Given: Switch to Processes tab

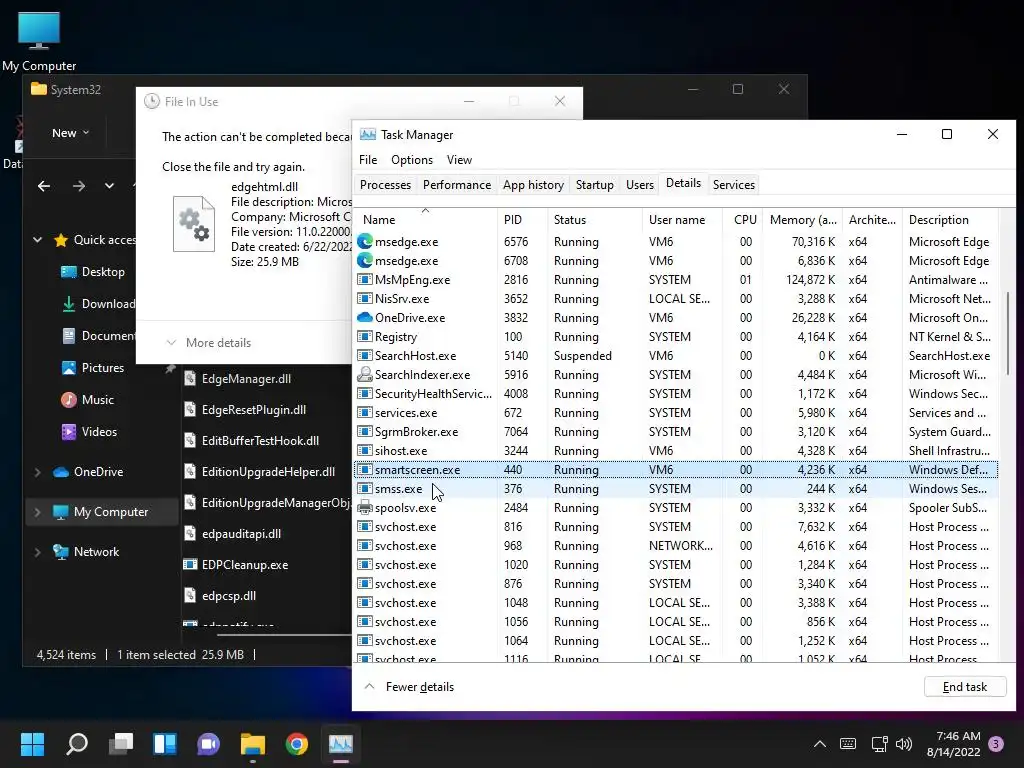Looking at the screenshot, I should (385, 185).
